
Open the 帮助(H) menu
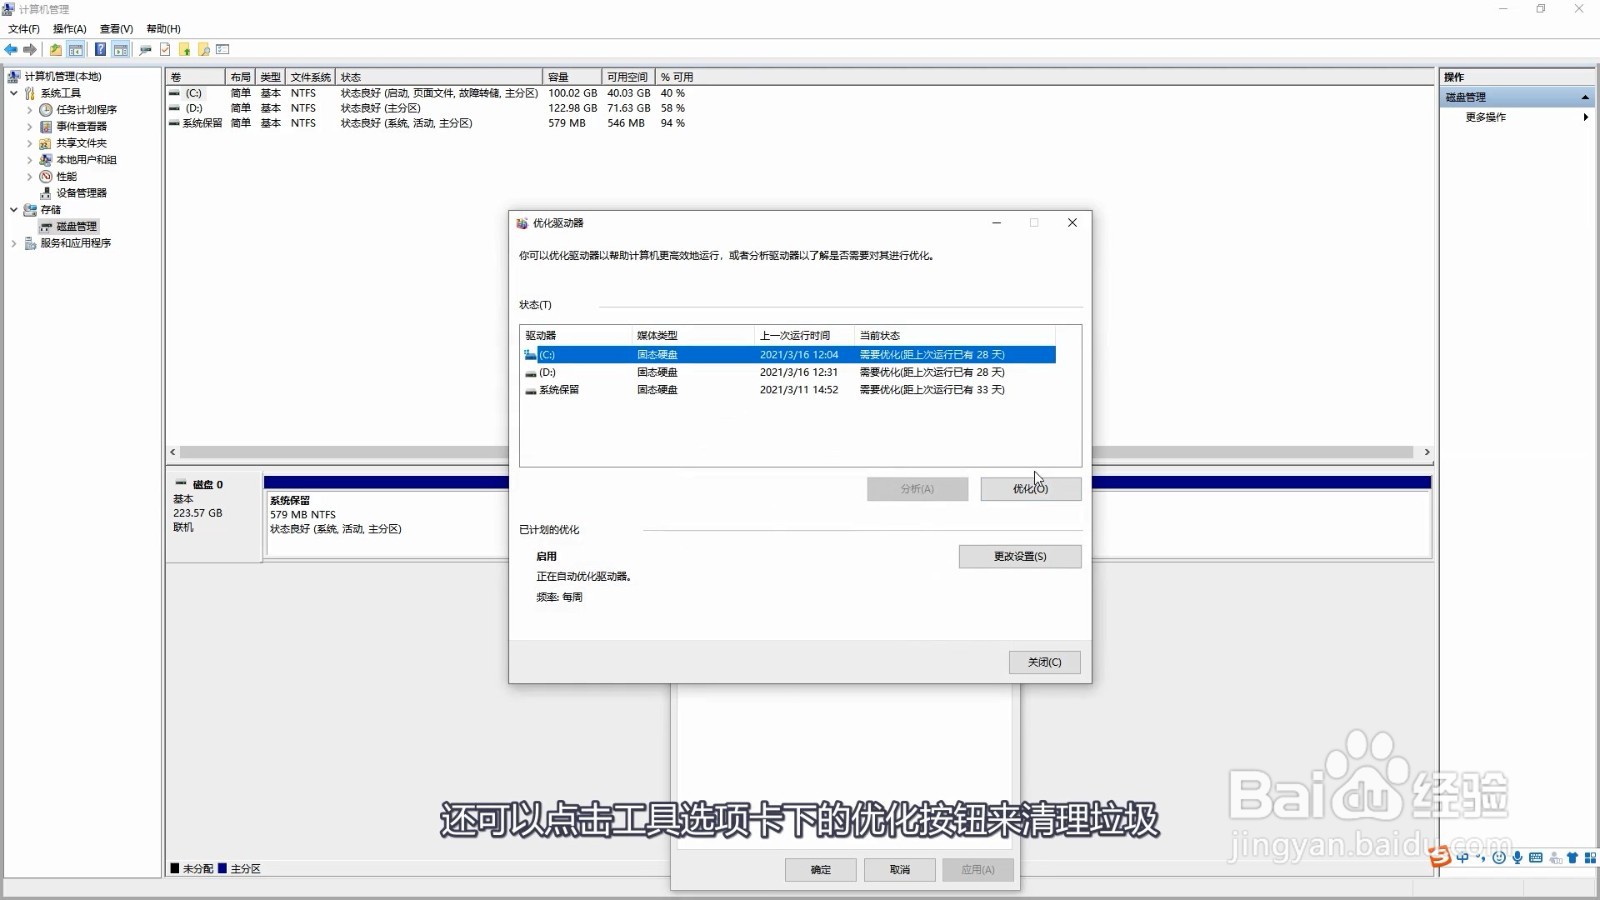point(163,29)
